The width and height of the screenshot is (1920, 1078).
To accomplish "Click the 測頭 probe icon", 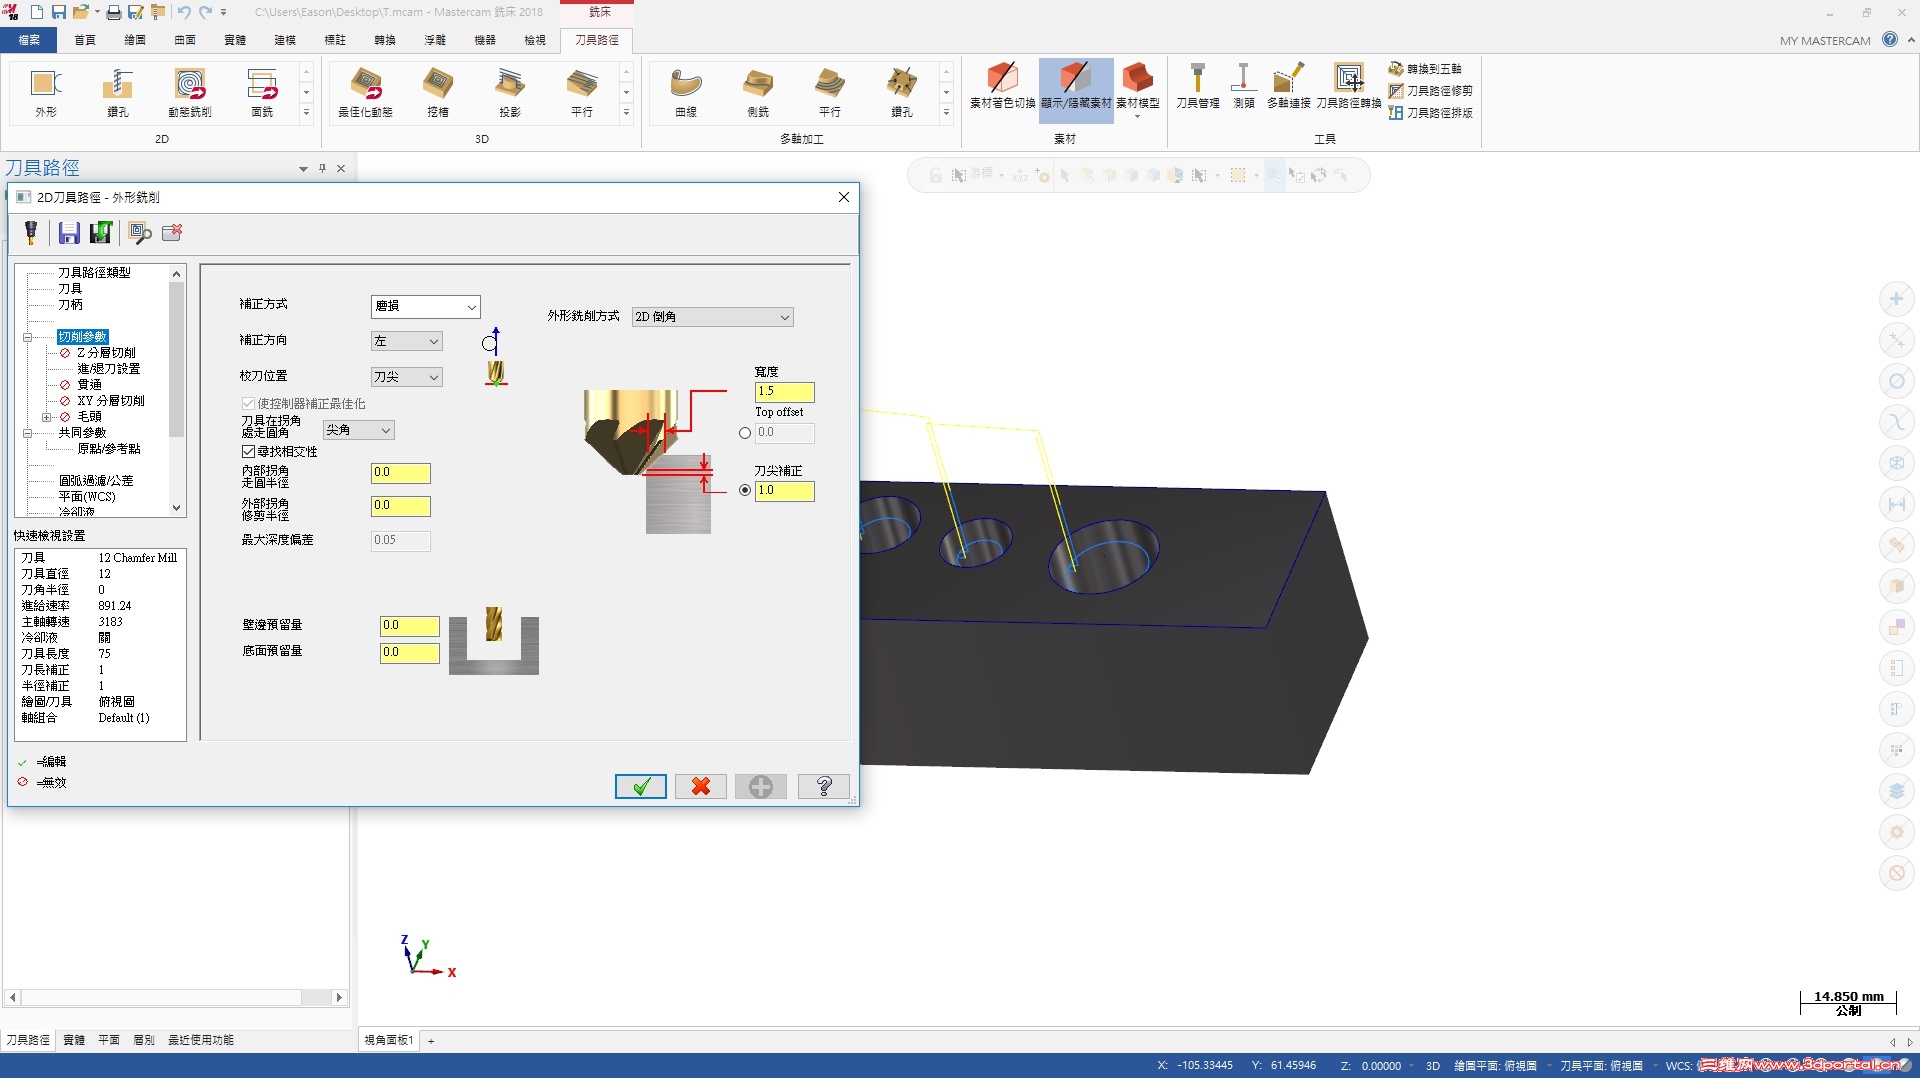I will click(x=1243, y=86).
